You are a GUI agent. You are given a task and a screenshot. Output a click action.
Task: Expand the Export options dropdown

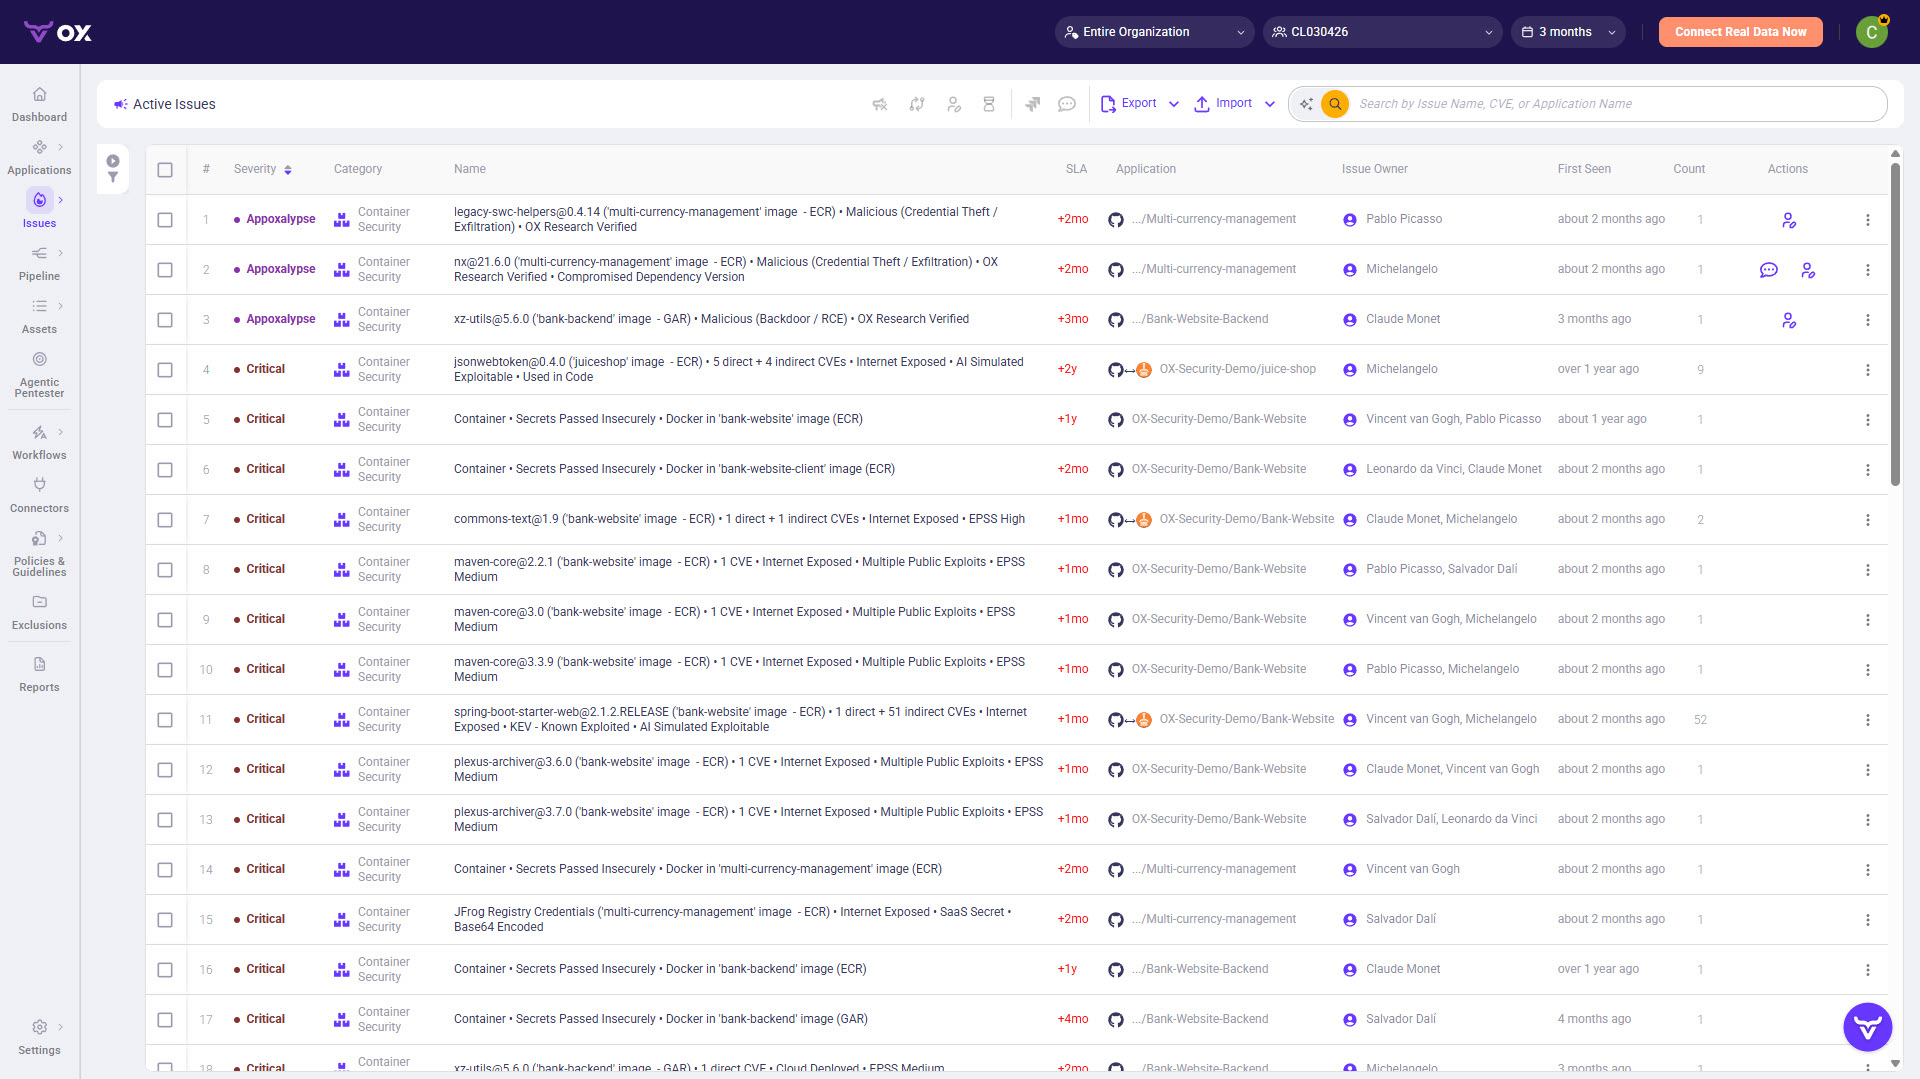(1174, 104)
